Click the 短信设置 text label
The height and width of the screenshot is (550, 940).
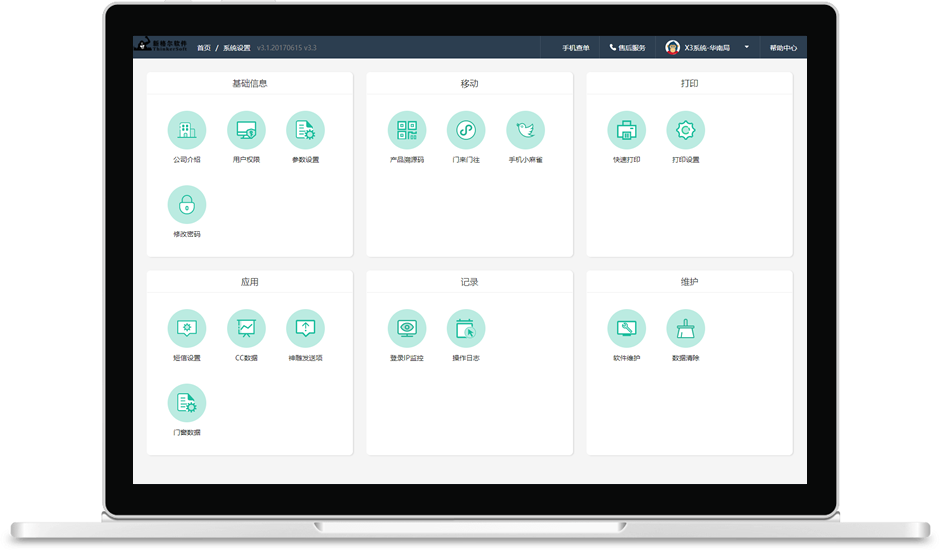186,358
